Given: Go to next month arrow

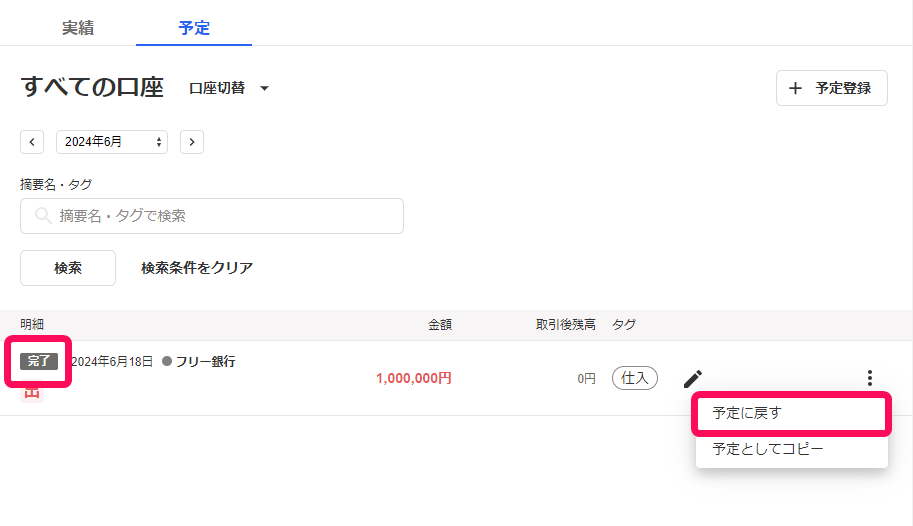Looking at the screenshot, I should (192, 142).
